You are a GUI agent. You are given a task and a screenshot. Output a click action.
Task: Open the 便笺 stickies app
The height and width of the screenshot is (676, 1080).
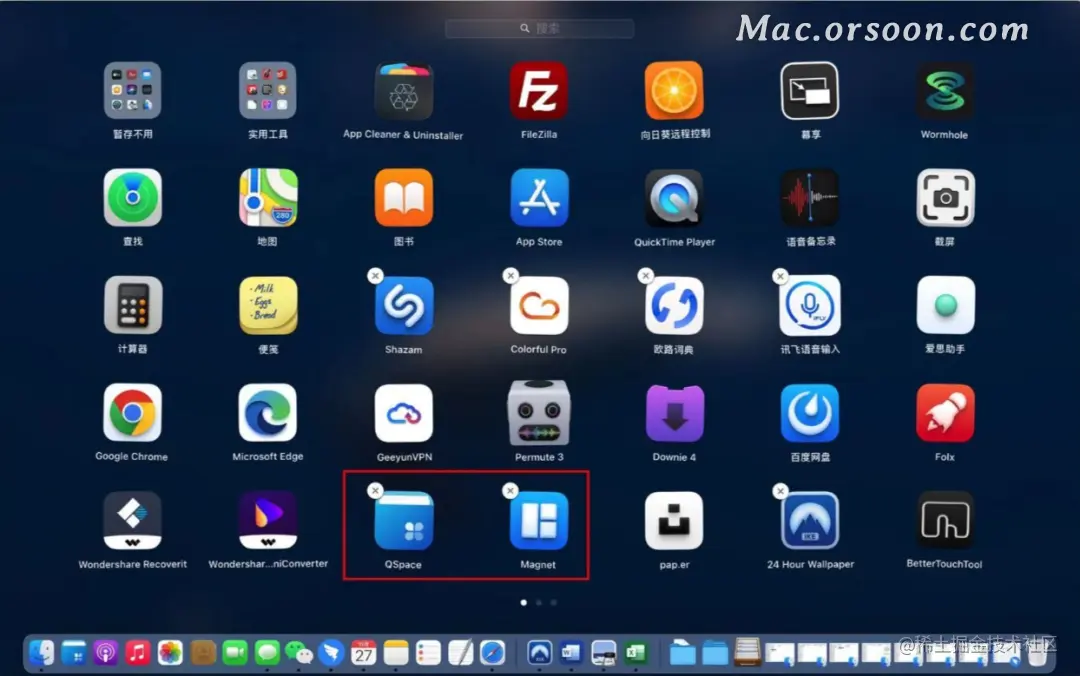click(267, 305)
